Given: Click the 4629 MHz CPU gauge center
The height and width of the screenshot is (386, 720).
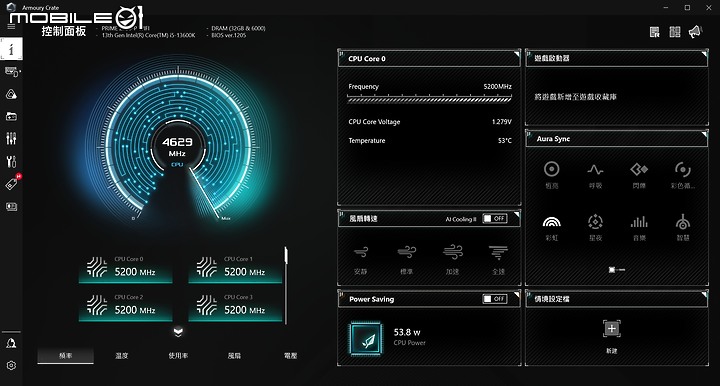Looking at the screenshot, I should coord(177,147).
